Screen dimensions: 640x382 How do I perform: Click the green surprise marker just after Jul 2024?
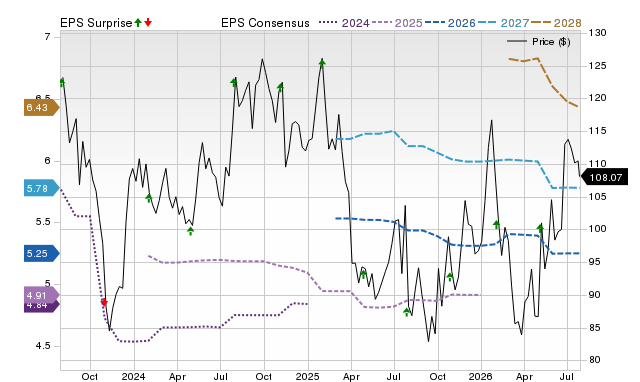click(234, 82)
